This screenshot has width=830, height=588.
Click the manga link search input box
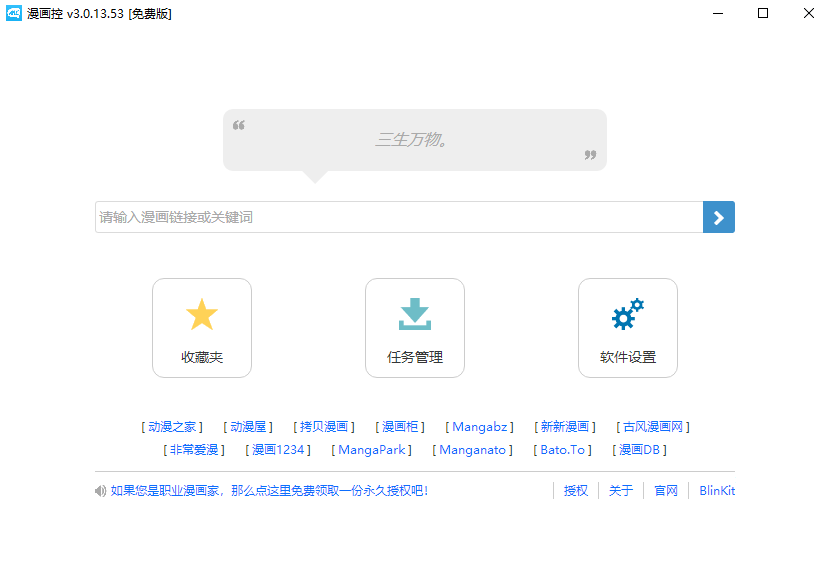pyautogui.click(x=390, y=216)
